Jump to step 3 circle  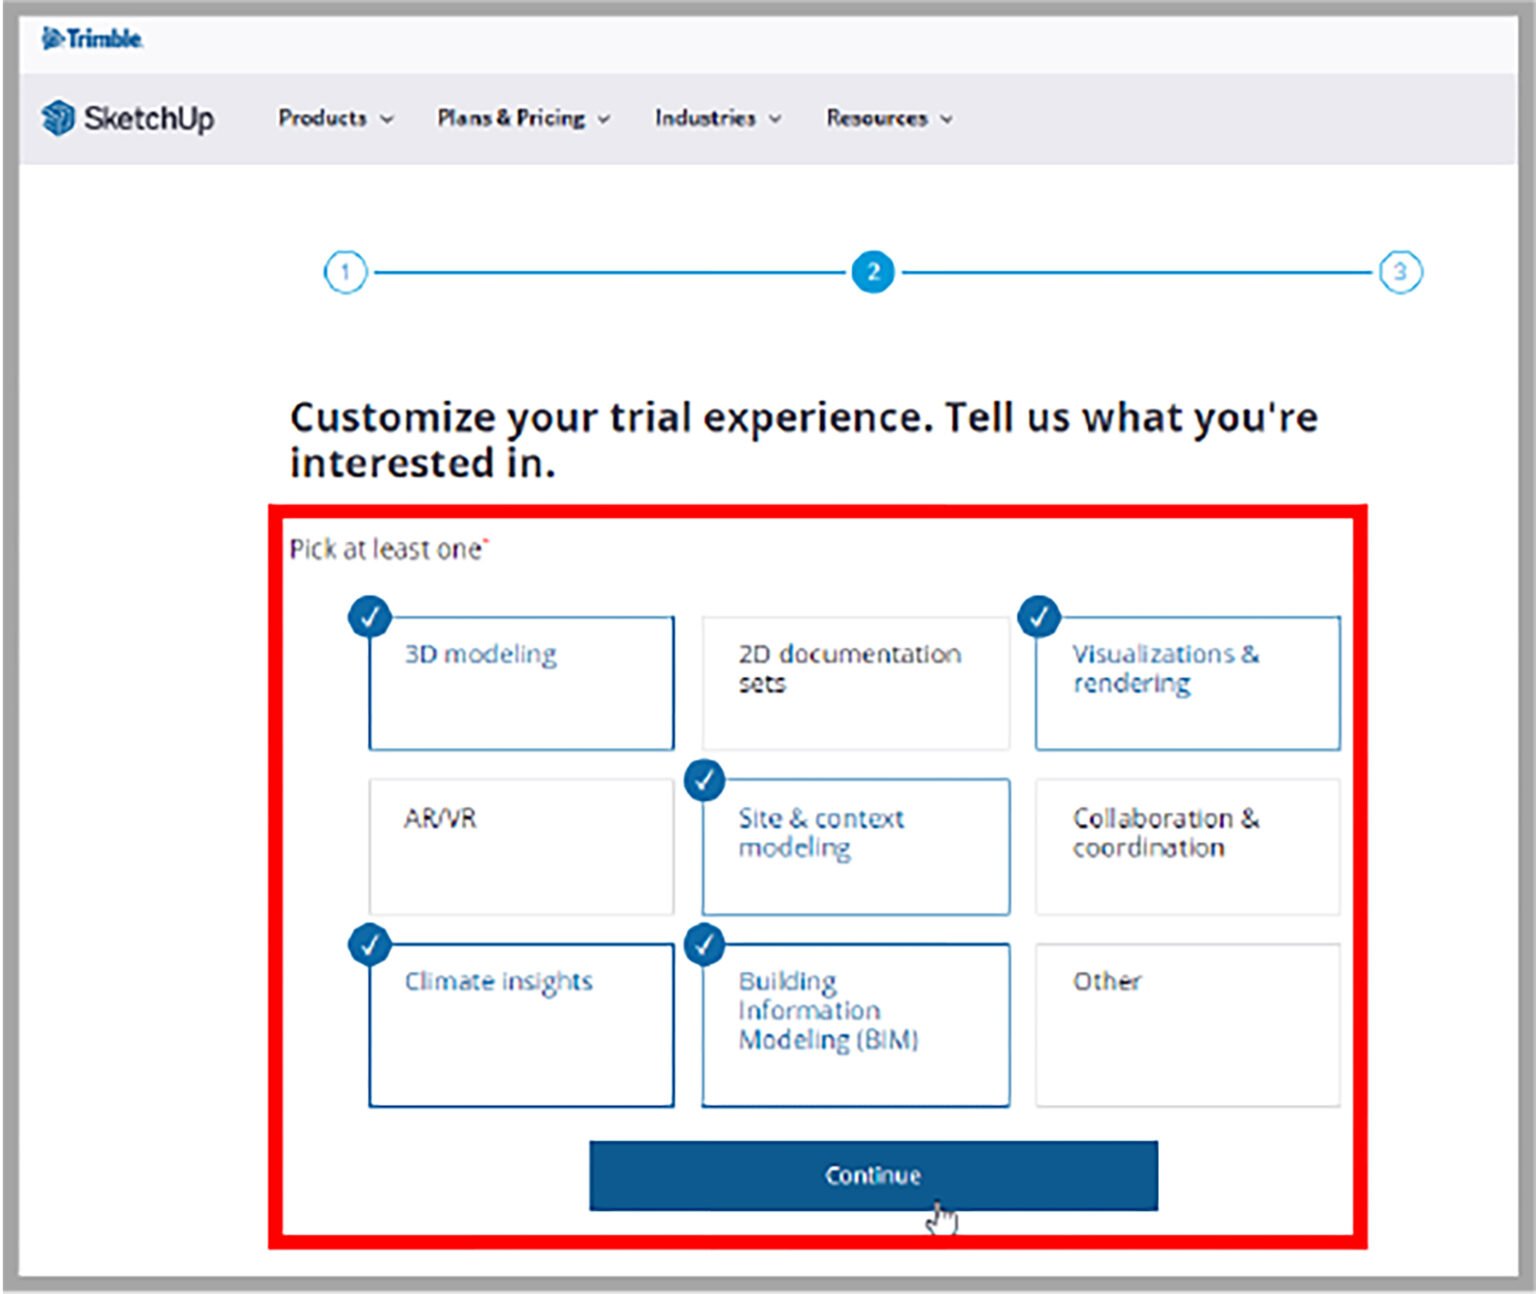(1399, 272)
